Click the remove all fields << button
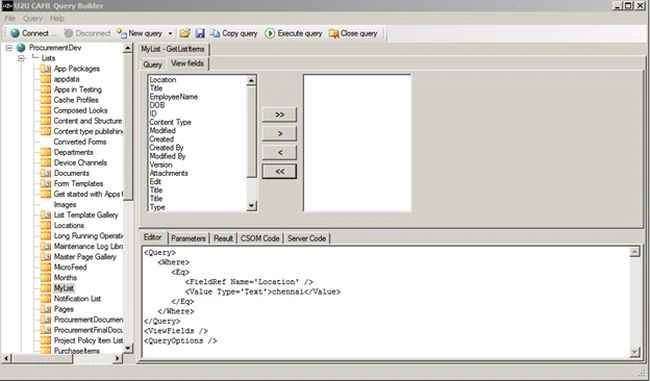 coord(279,171)
